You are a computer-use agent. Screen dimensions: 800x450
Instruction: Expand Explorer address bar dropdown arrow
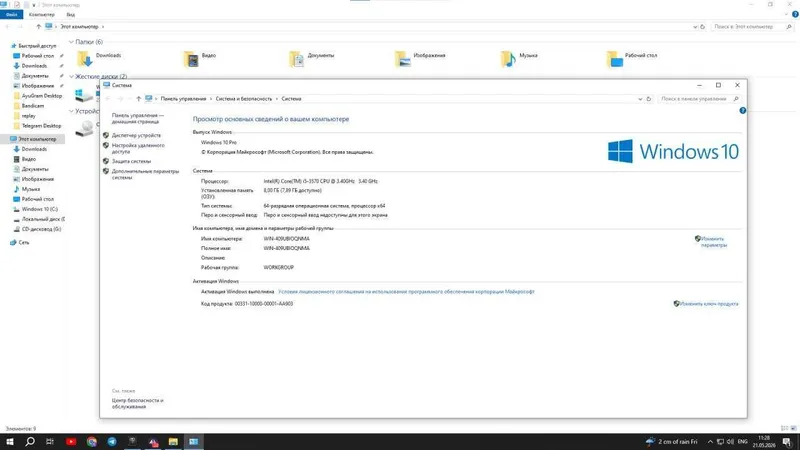[x=695, y=27]
